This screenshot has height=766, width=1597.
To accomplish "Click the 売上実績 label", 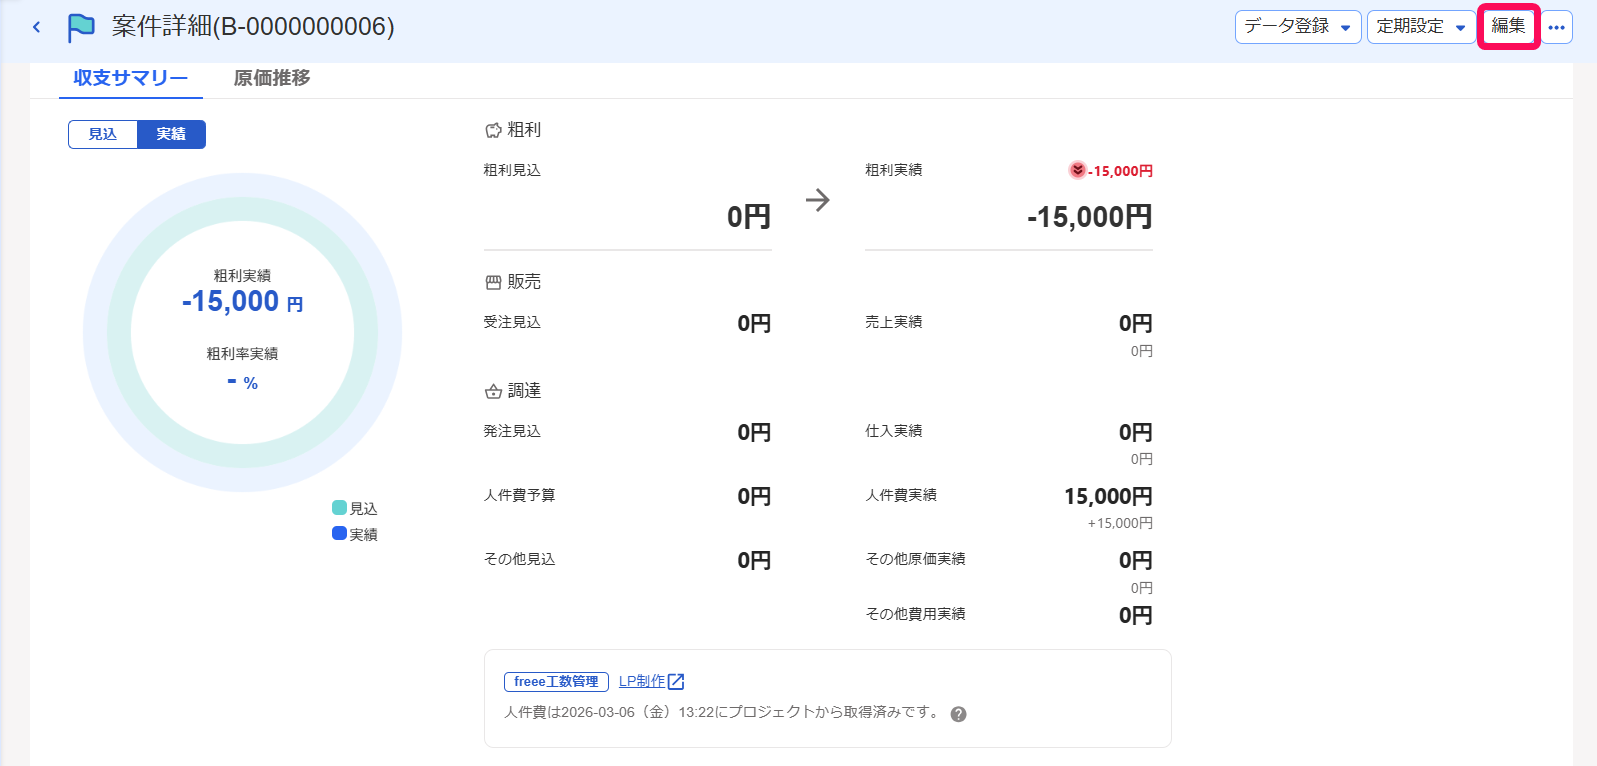I will point(894,322).
